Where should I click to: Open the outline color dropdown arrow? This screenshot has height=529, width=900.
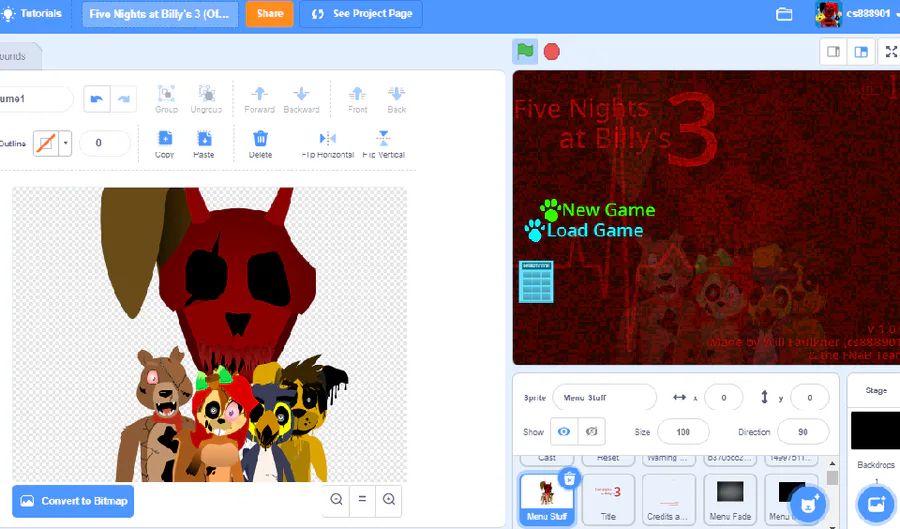click(65, 143)
